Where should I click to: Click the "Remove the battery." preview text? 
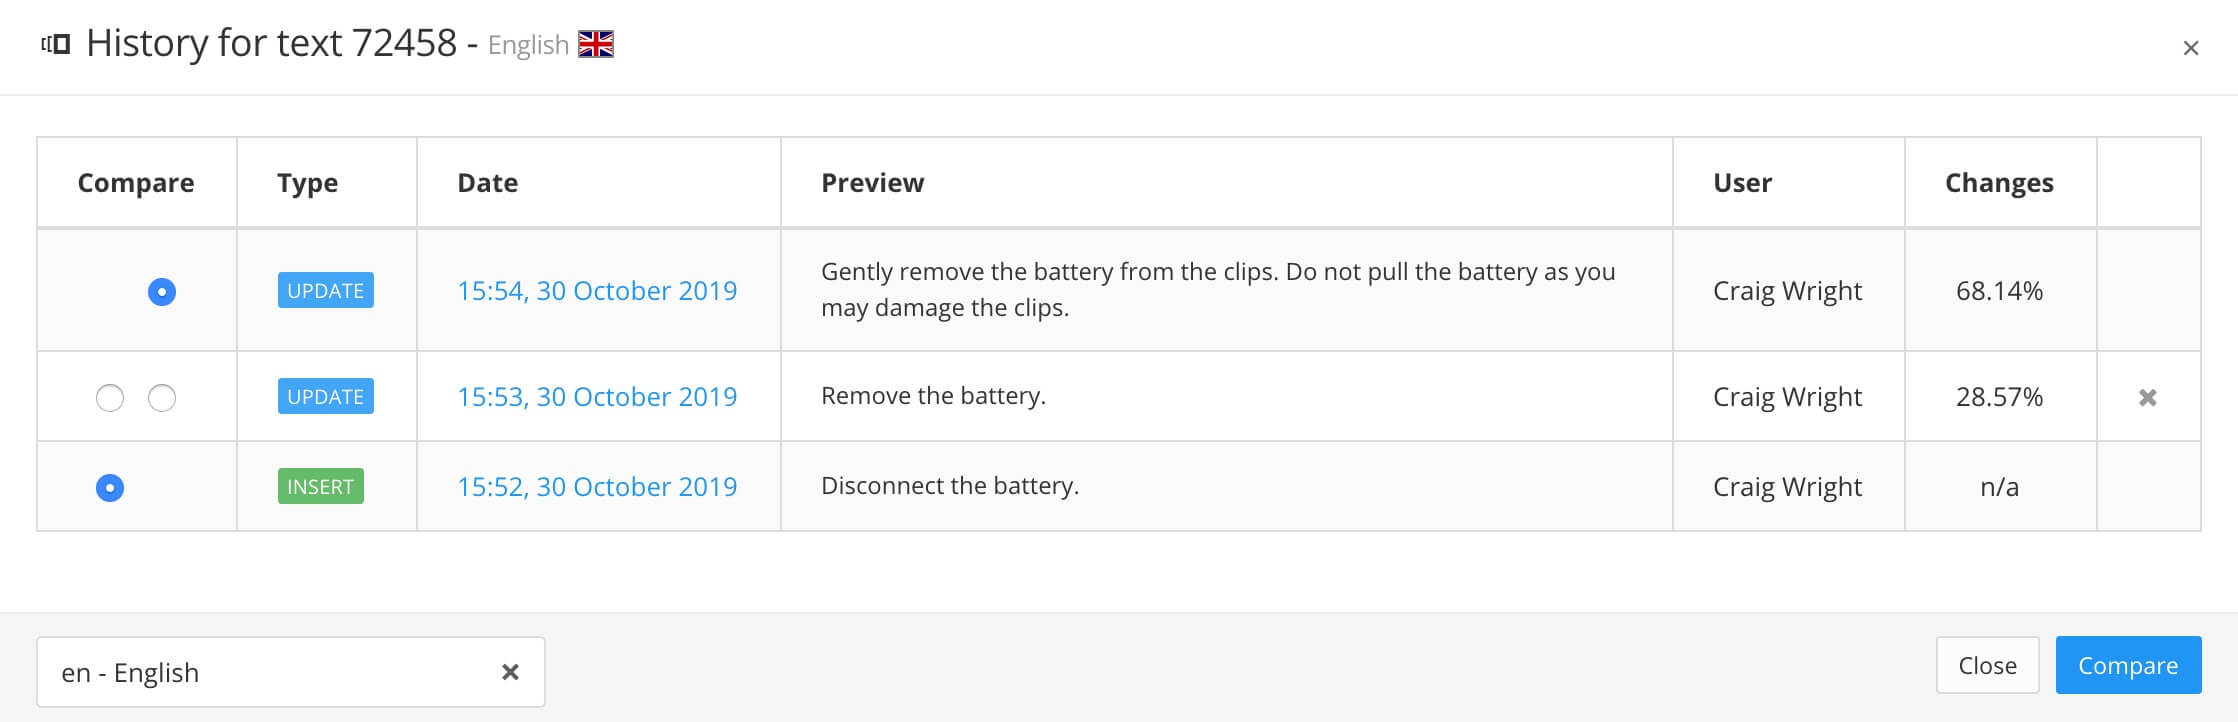pyautogui.click(x=933, y=396)
